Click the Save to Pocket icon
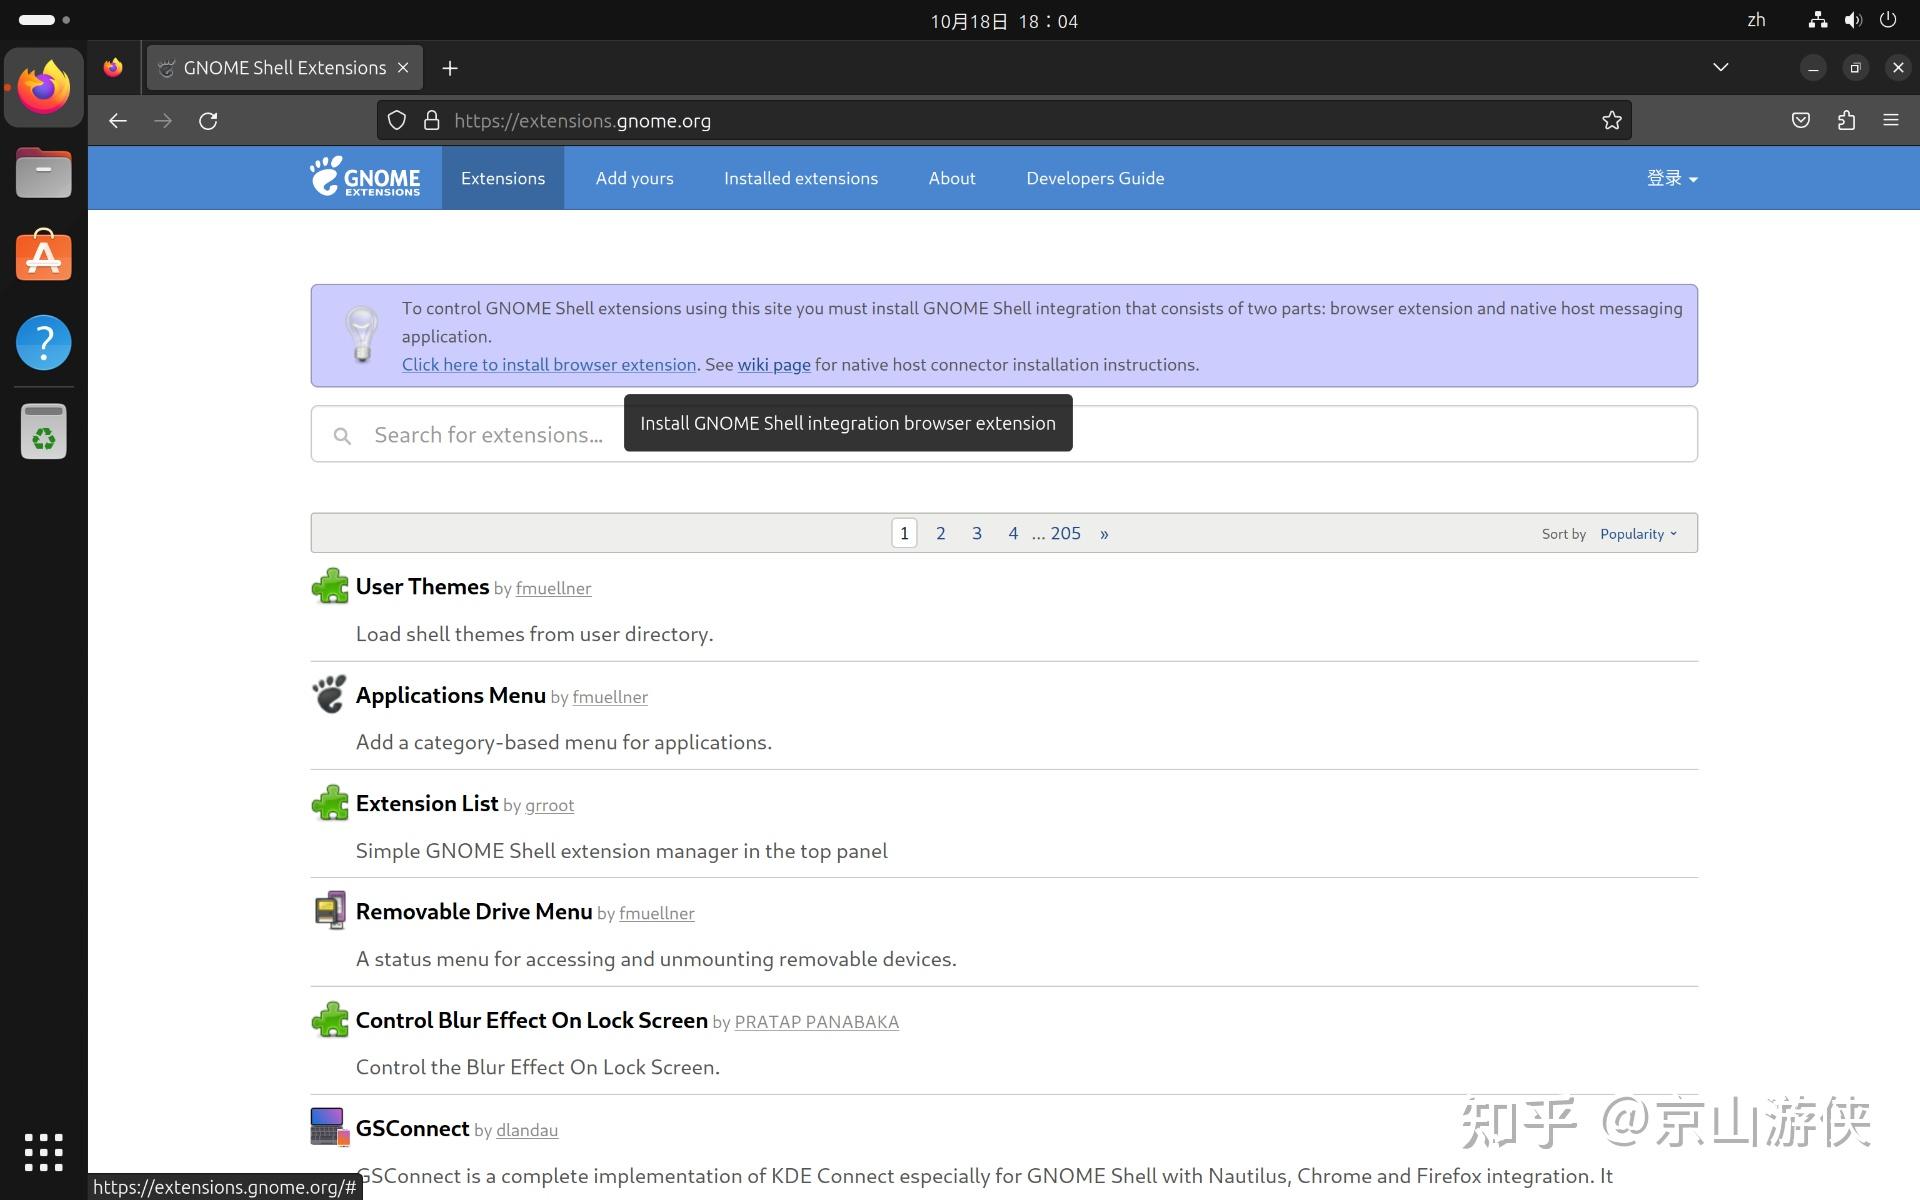 [x=1800, y=121]
